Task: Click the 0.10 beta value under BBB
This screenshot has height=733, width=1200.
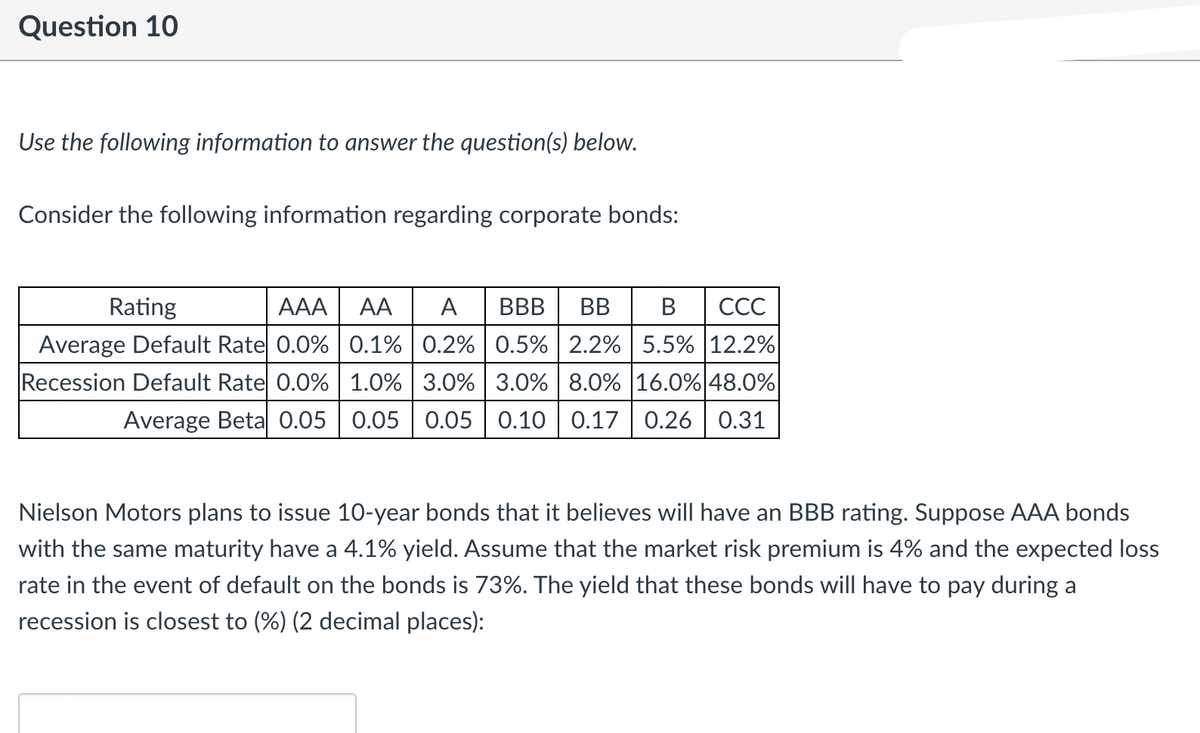Action: tap(521, 420)
